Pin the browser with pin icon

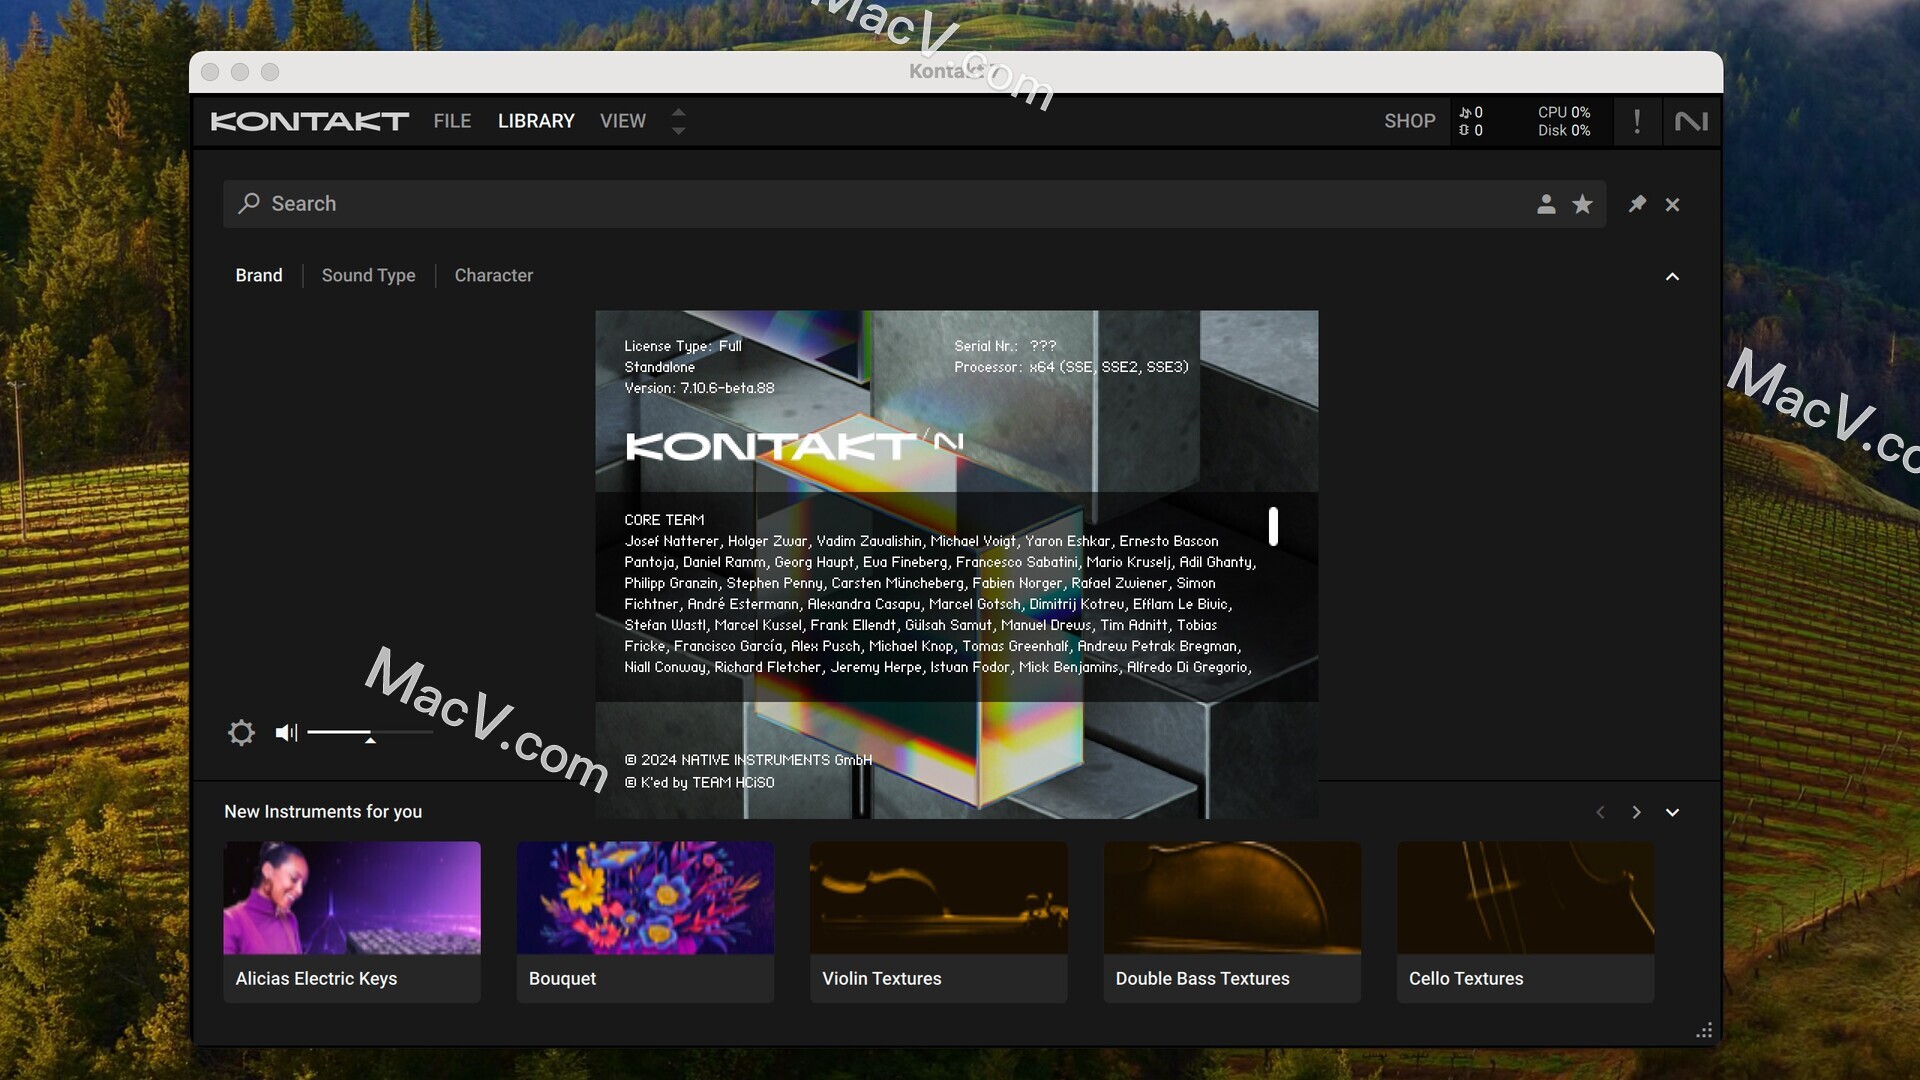(1637, 204)
